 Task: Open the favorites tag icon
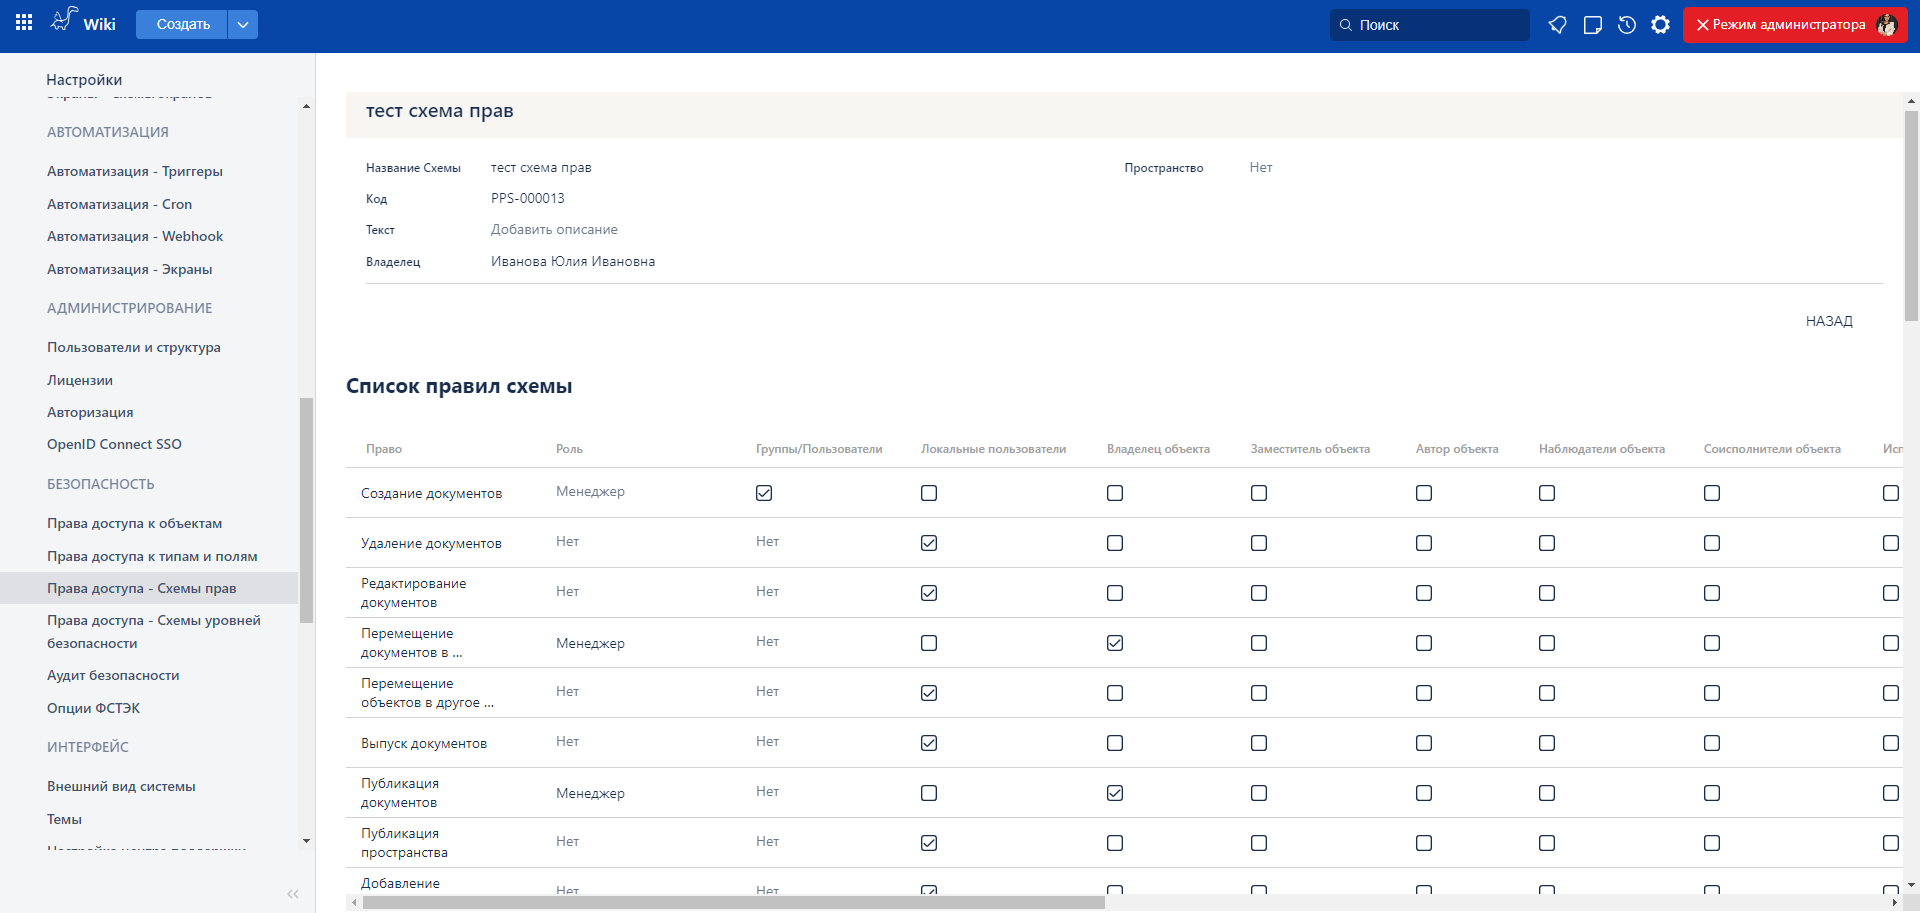[x=1557, y=25]
